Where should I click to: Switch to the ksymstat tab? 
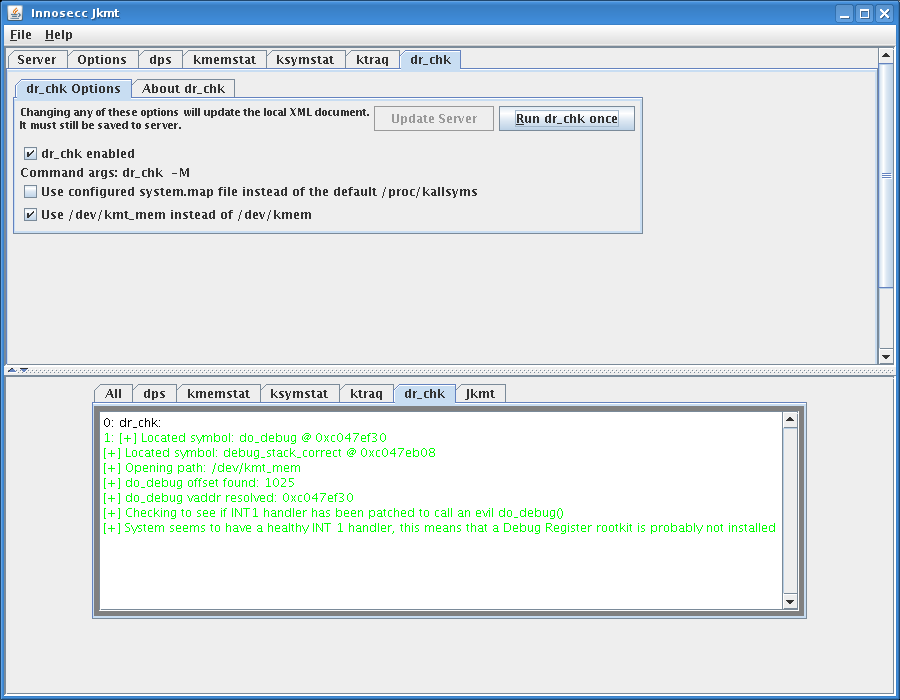pos(306,59)
